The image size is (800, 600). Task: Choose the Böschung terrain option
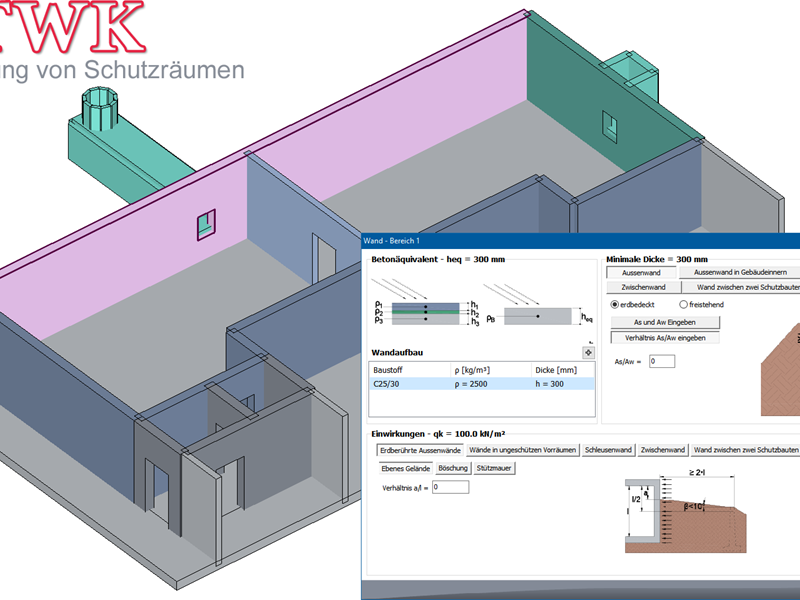click(452, 468)
